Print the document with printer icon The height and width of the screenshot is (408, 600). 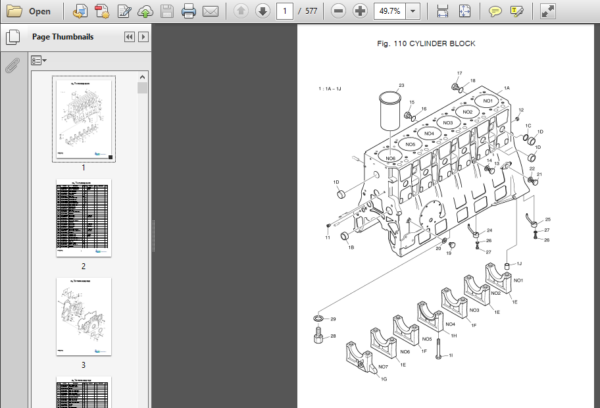point(189,11)
